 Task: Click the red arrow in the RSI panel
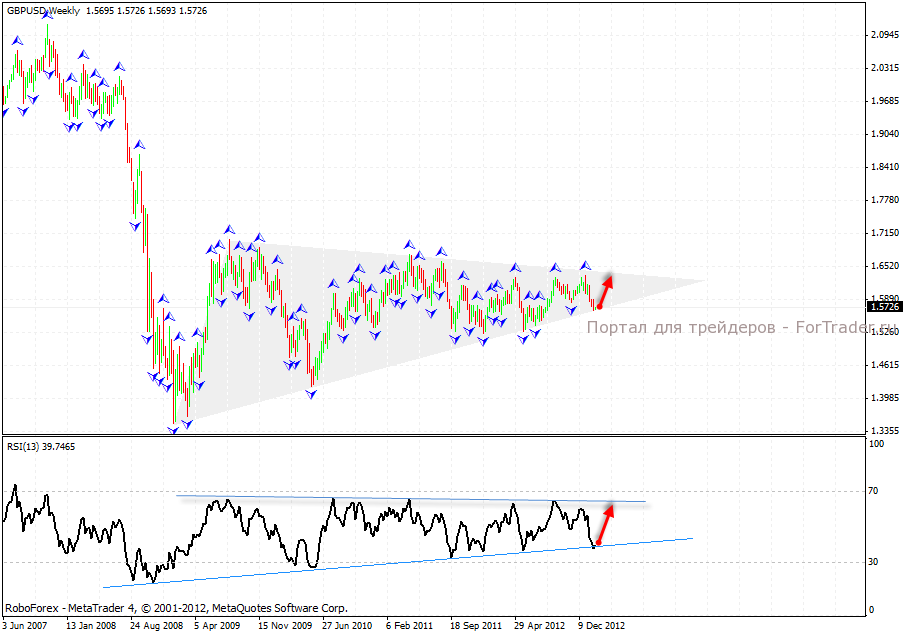point(603,524)
